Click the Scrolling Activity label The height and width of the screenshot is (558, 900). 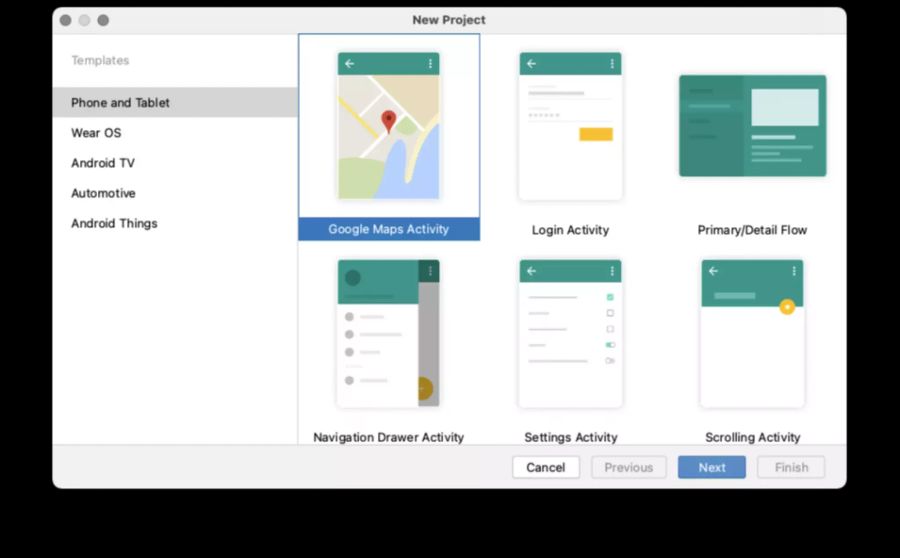pos(752,437)
